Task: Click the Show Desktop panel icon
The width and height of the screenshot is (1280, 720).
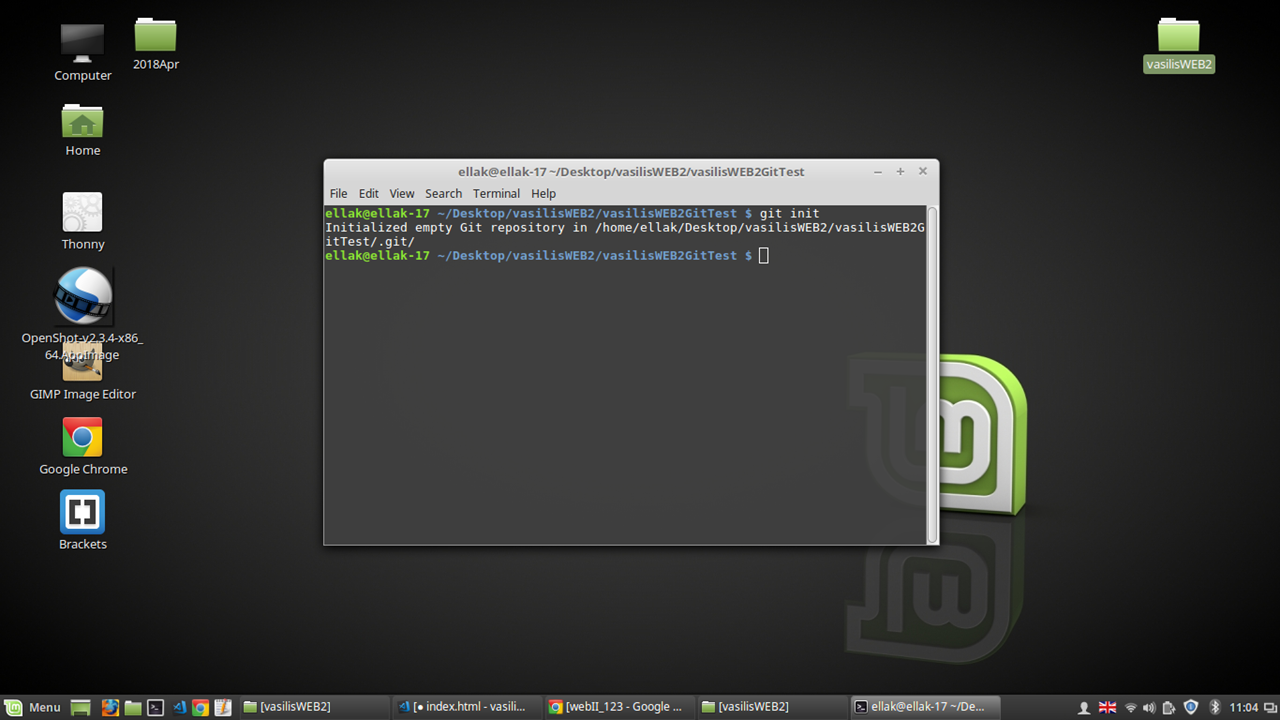Action: (82, 707)
